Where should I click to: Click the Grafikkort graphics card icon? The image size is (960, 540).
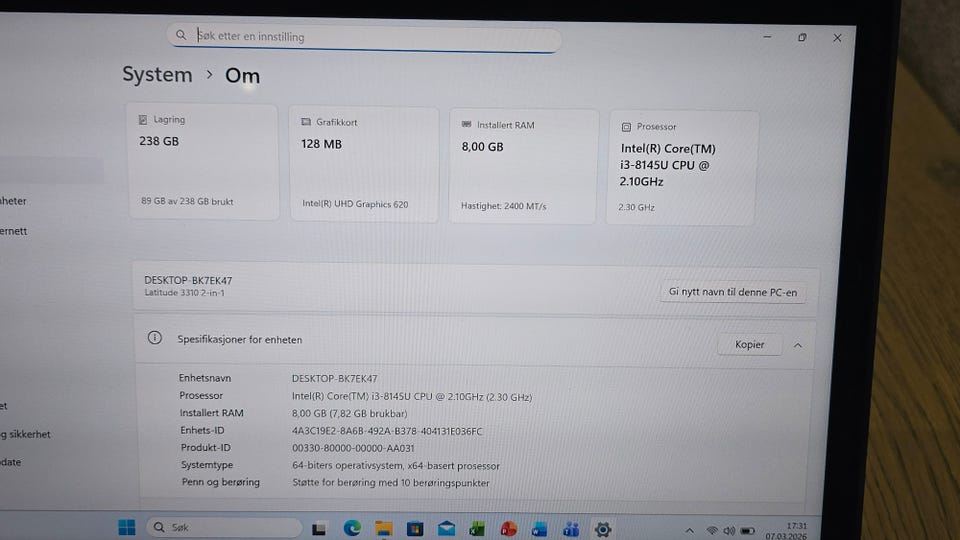306,122
